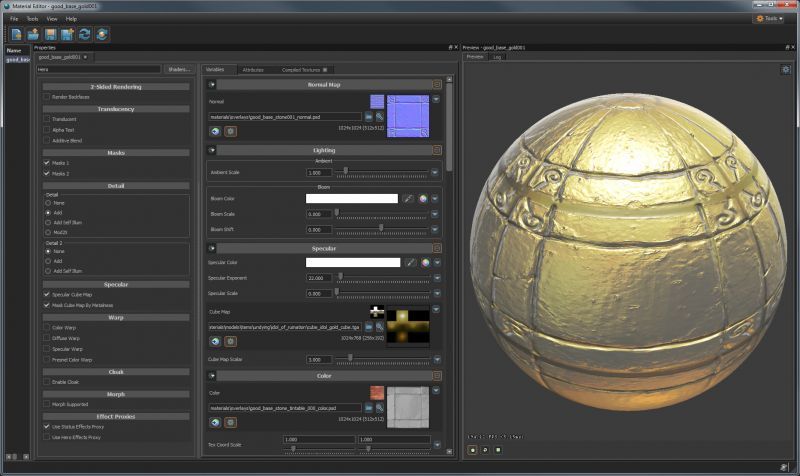This screenshot has height=476, width=800.
Task: Open the Bloom Color eyedropper tool
Action: click(x=409, y=199)
